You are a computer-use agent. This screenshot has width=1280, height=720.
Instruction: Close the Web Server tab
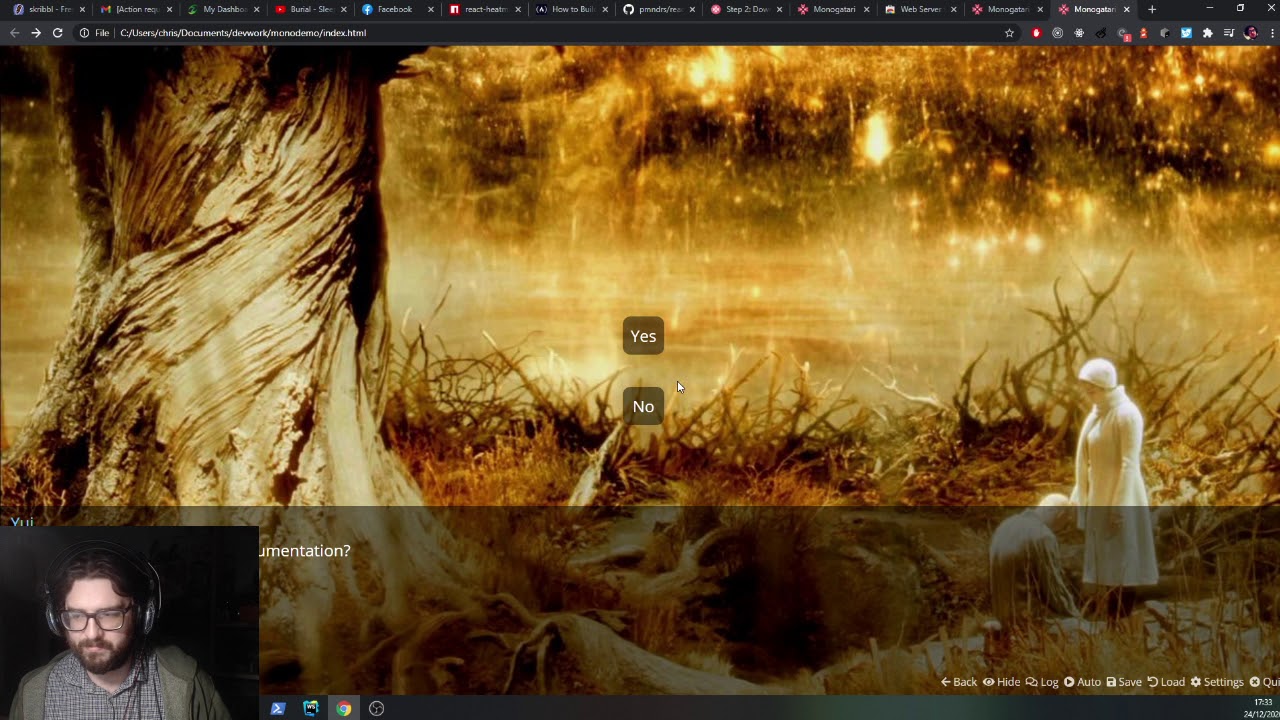pyautogui.click(x=953, y=9)
